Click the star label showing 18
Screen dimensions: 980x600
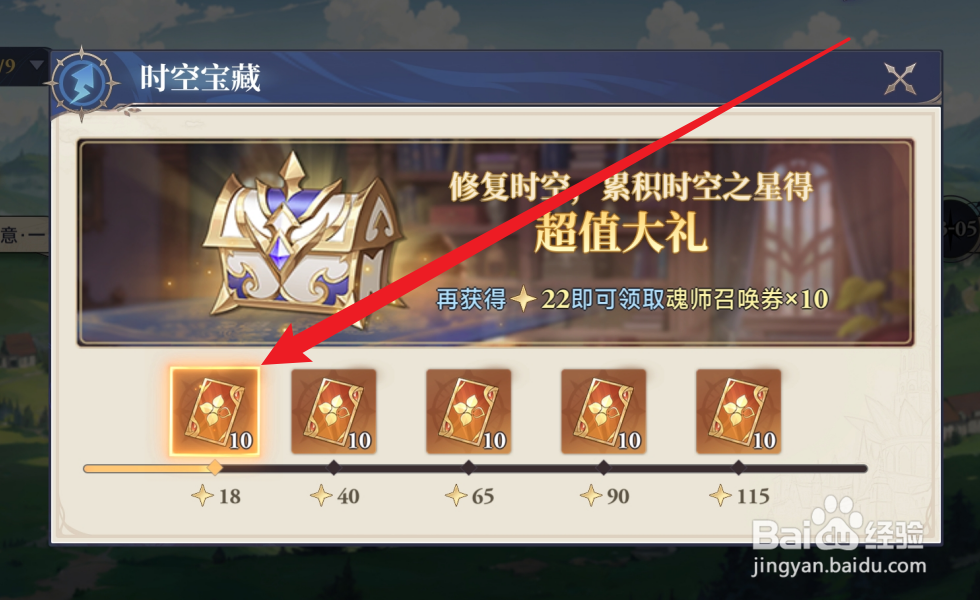pos(216,496)
